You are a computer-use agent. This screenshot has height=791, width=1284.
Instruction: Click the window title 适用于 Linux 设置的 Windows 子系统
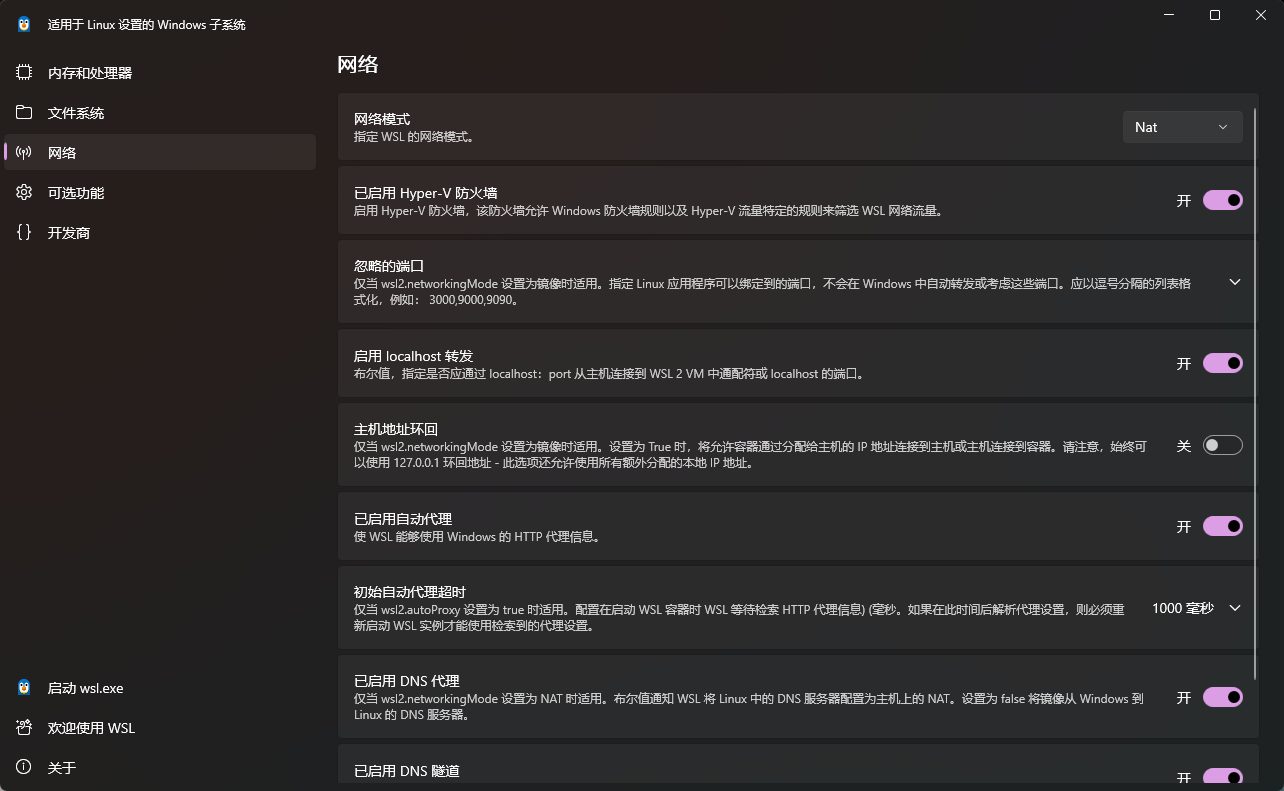[147, 25]
